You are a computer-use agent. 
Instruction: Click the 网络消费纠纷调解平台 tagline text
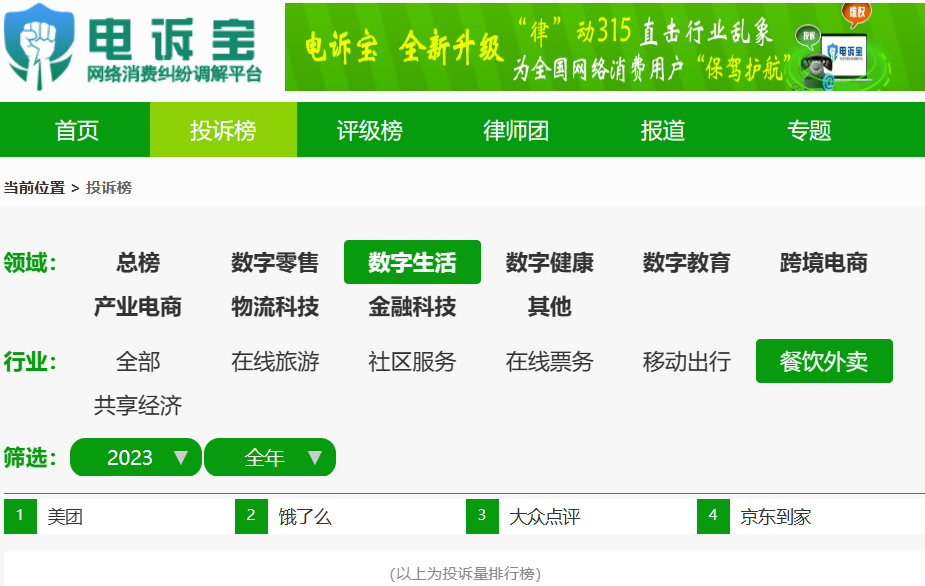pos(175,74)
